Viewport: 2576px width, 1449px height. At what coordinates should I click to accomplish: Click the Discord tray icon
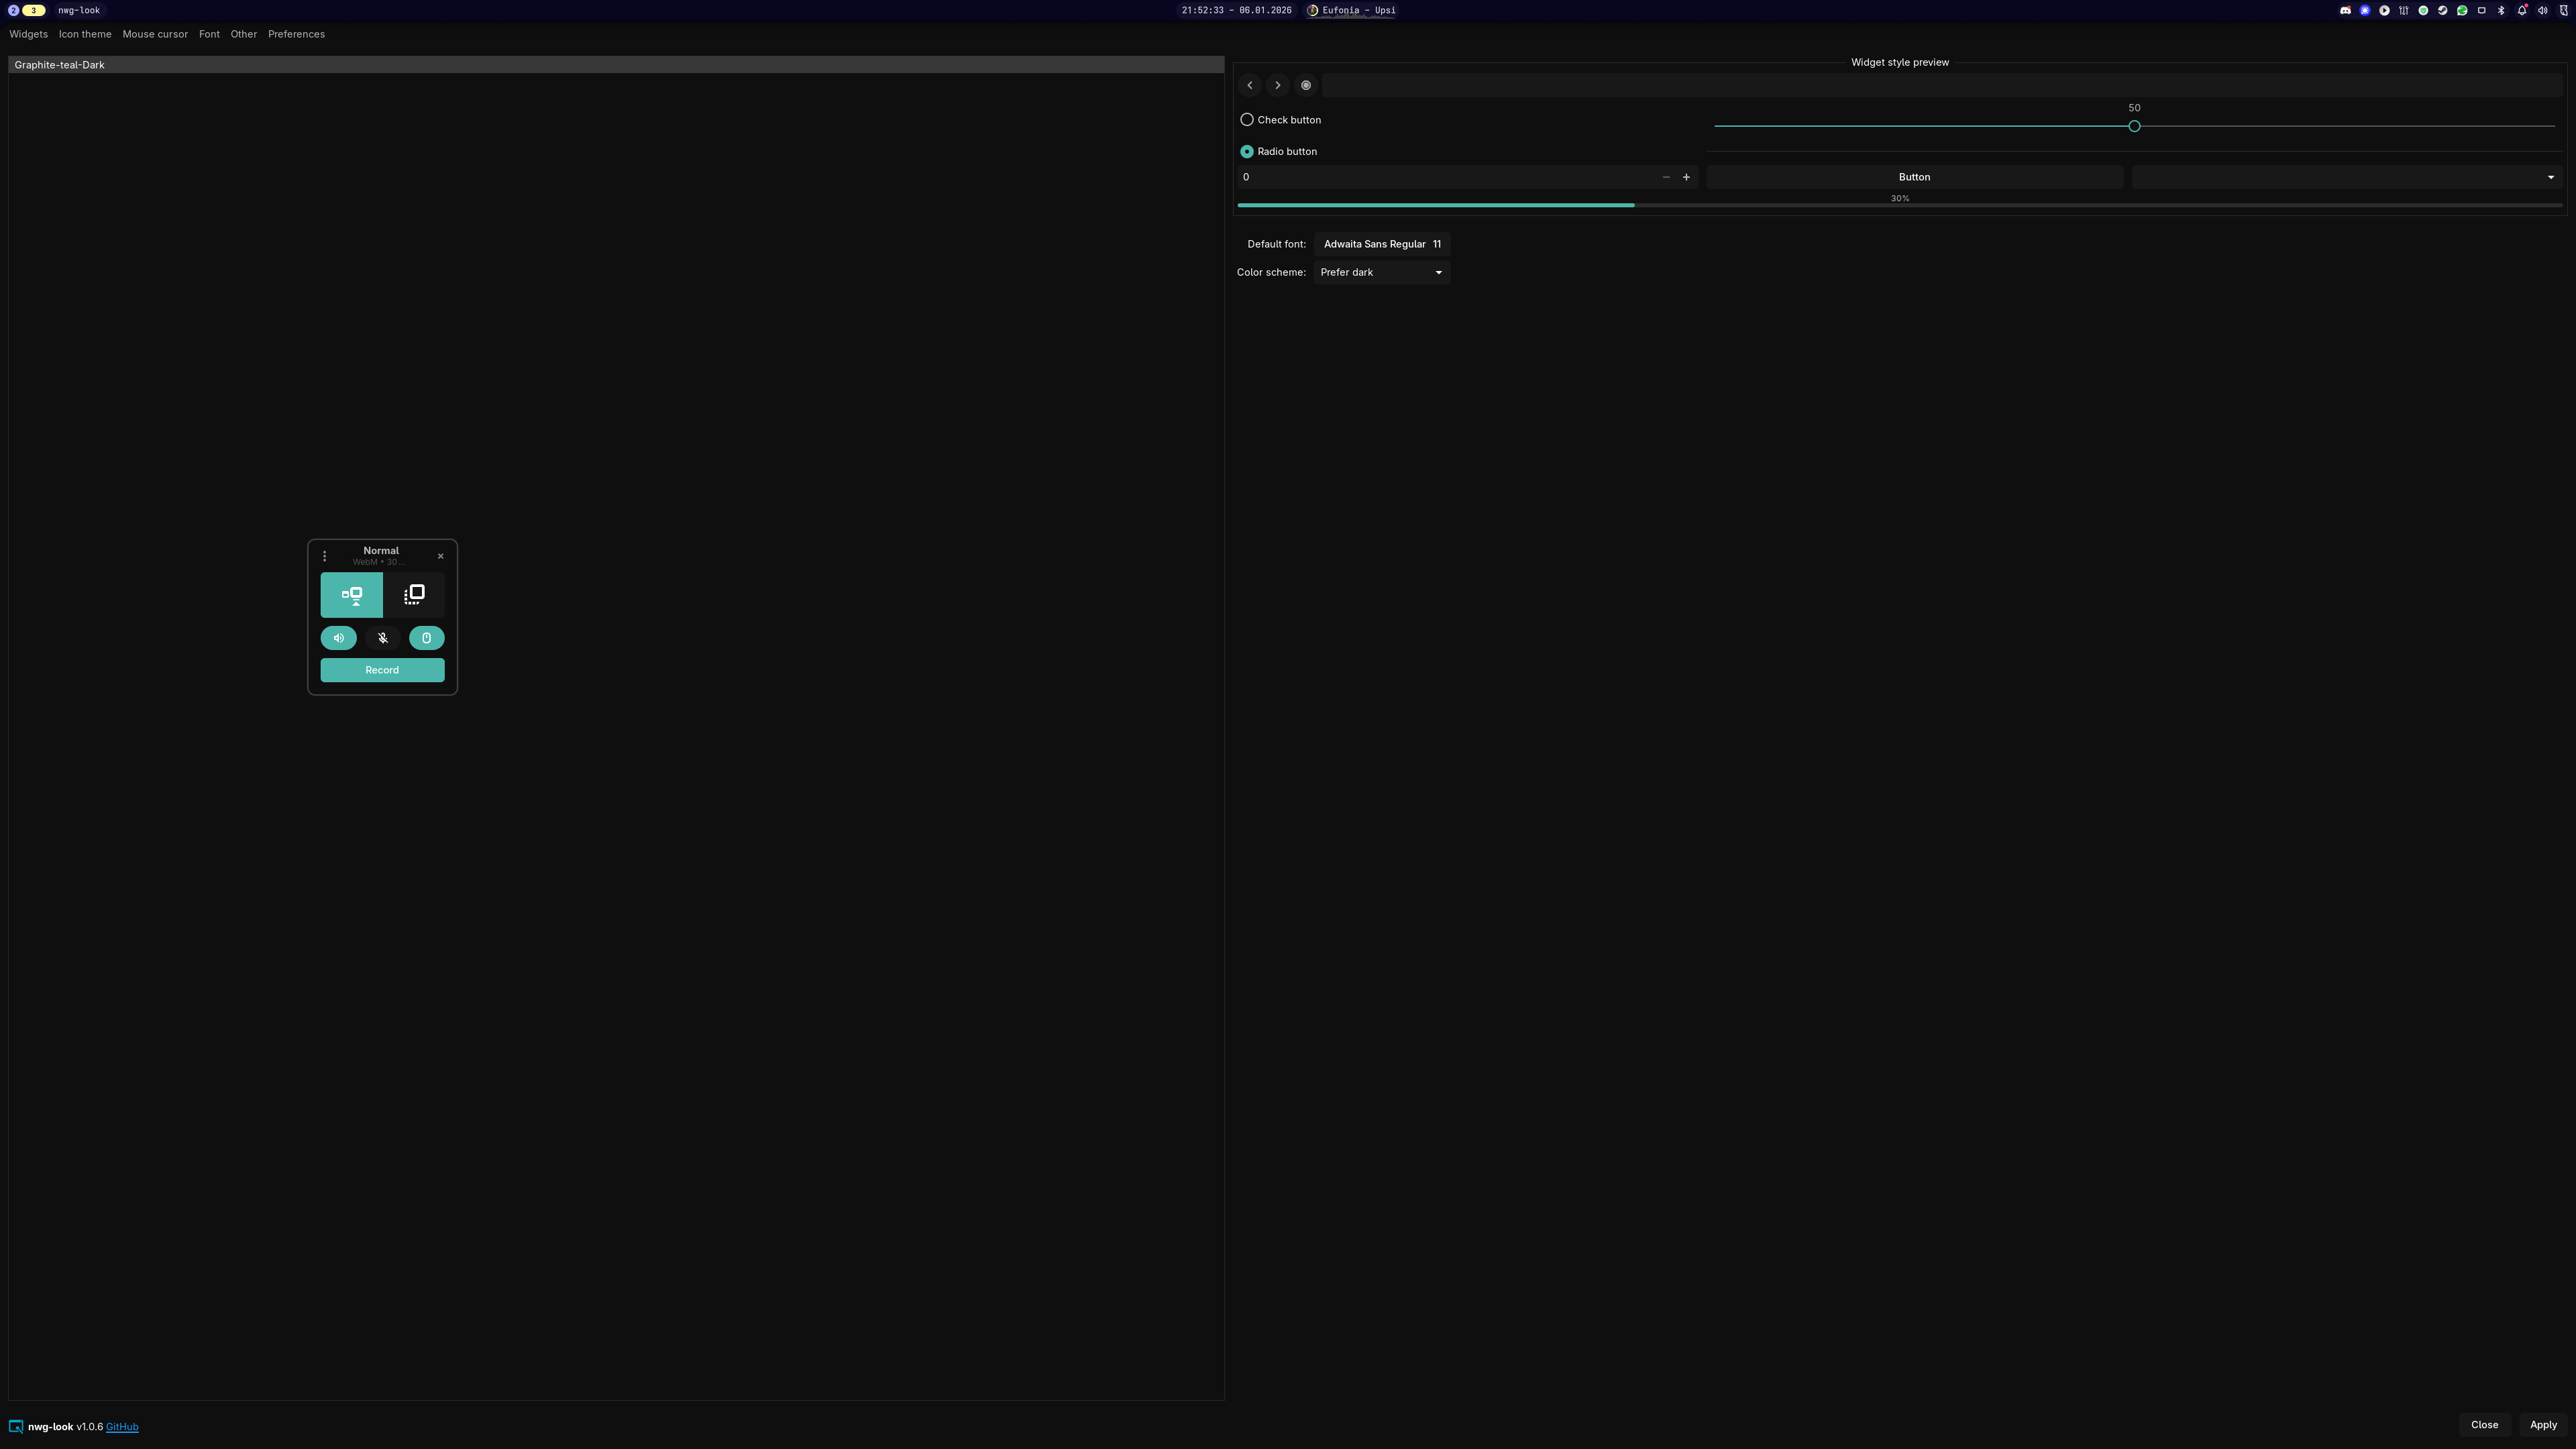[2345, 11]
